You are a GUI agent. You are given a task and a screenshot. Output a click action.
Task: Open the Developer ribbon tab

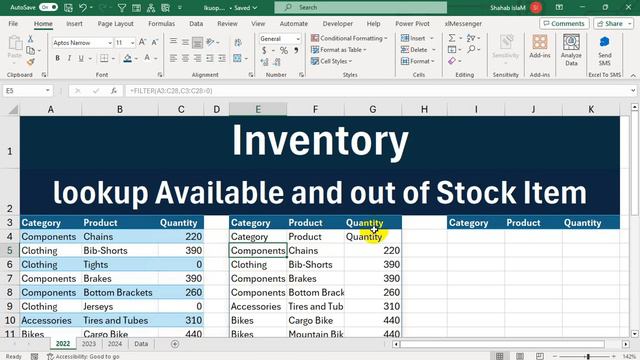[338, 24]
